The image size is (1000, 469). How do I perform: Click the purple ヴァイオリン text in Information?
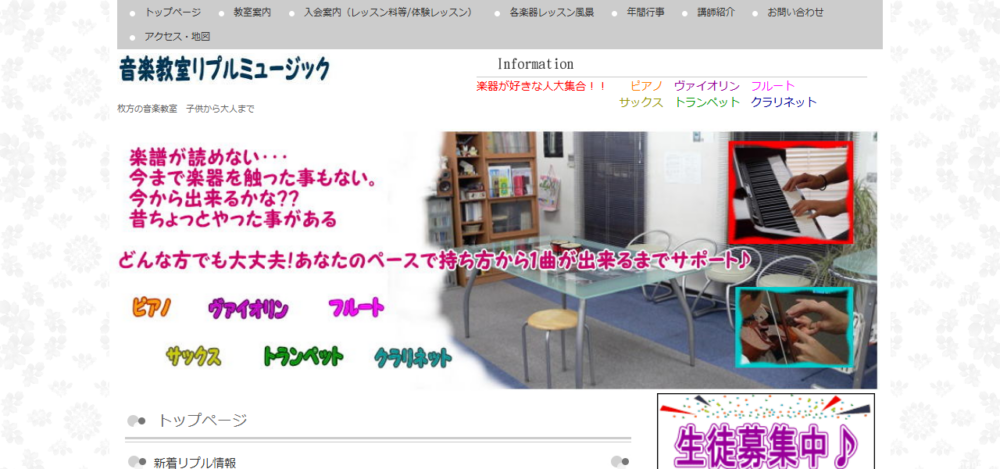click(x=707, y=86)
